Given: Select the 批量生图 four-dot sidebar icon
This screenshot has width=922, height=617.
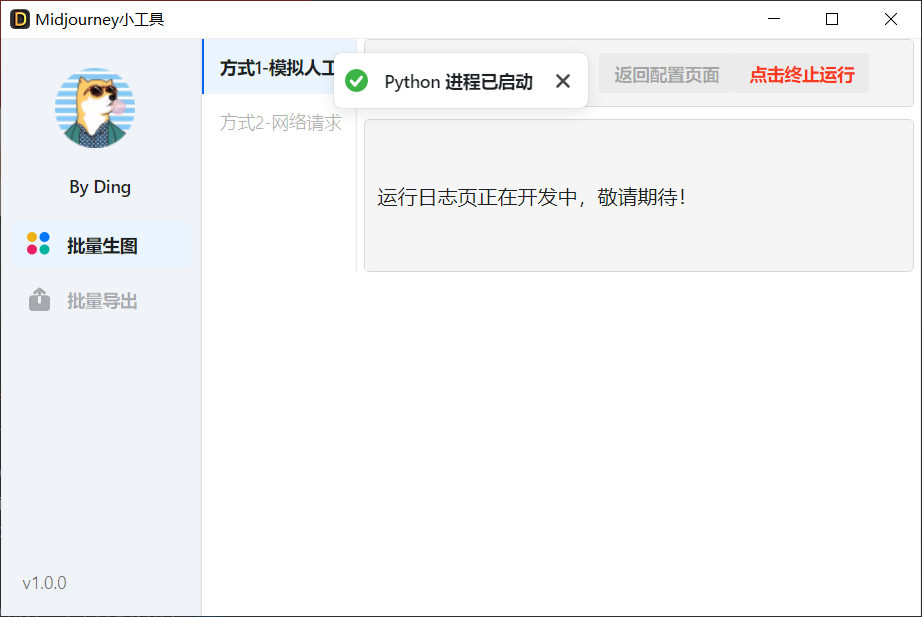Looking at the screenshot, I should point(38,243).
